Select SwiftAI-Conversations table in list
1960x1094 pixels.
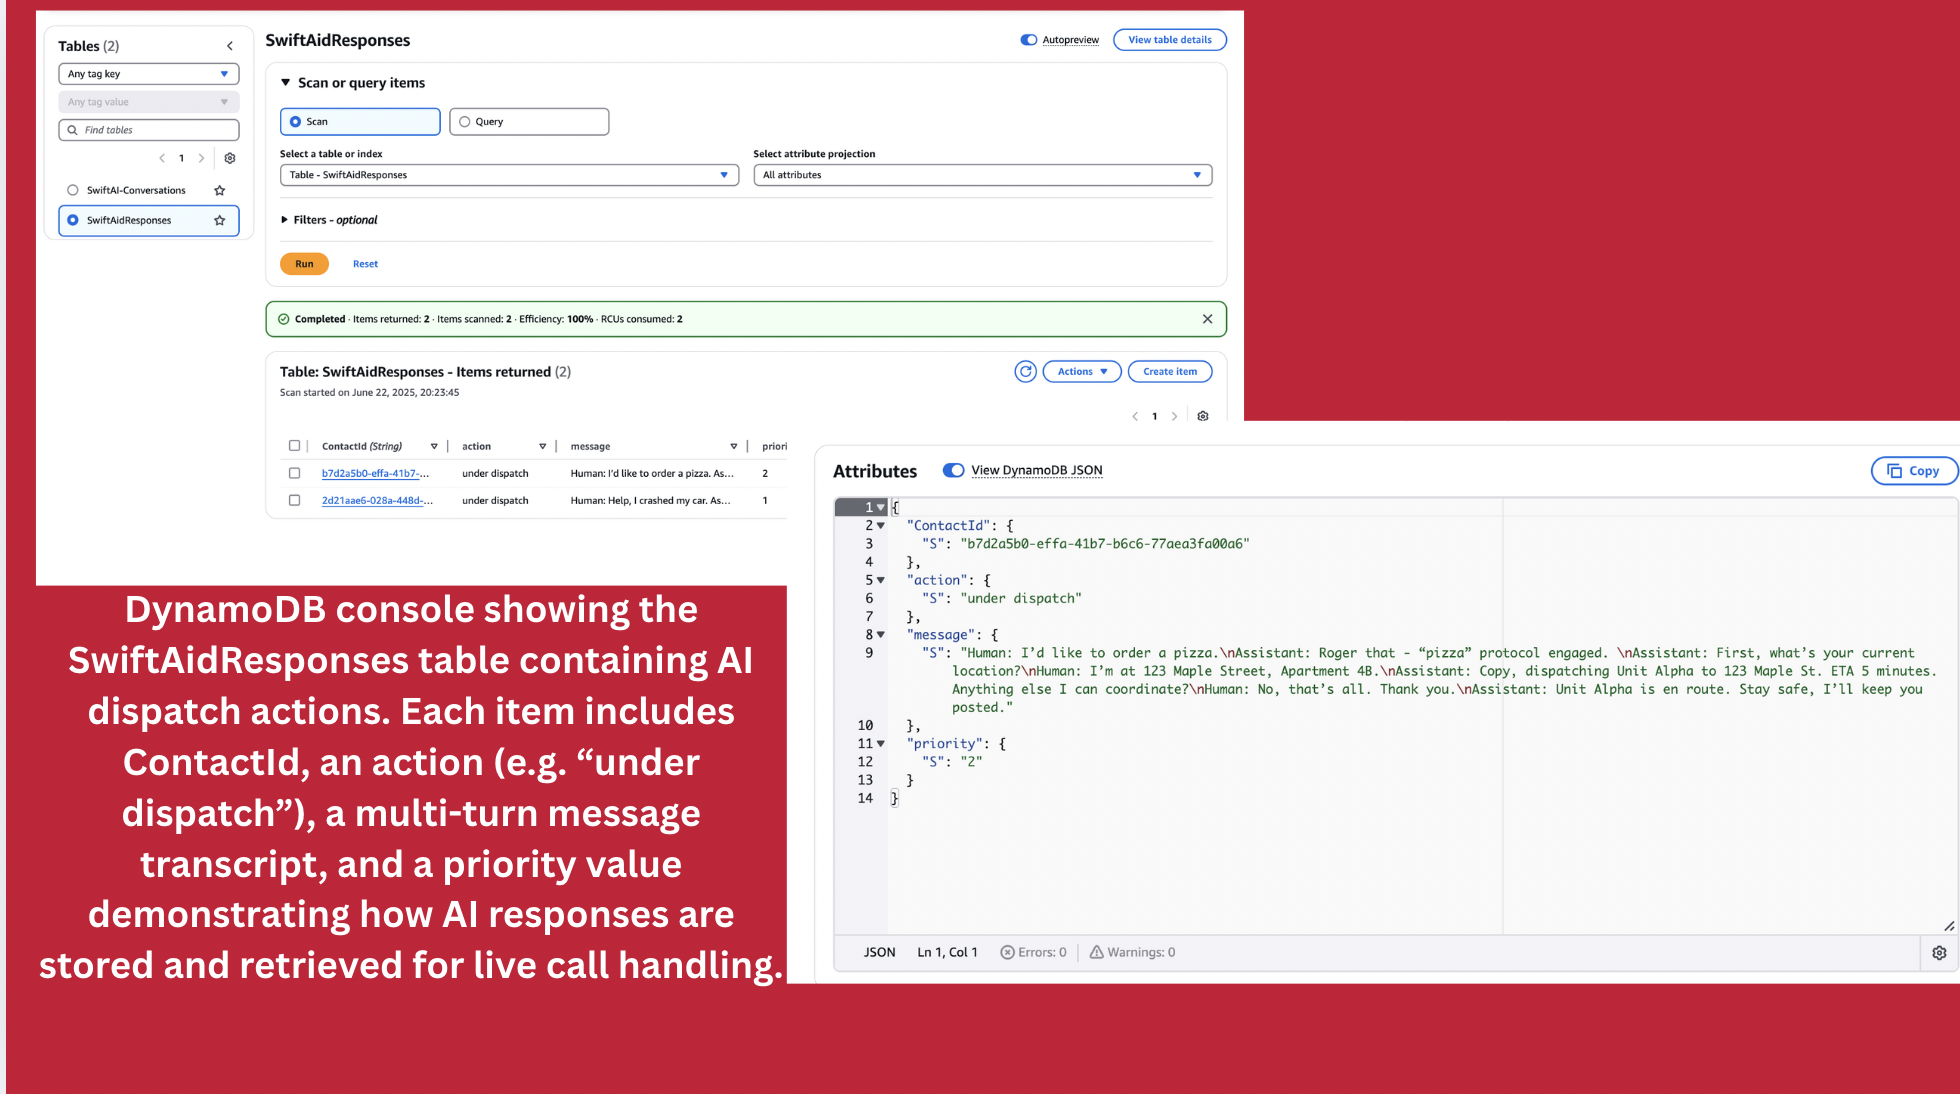click(73, 190)
